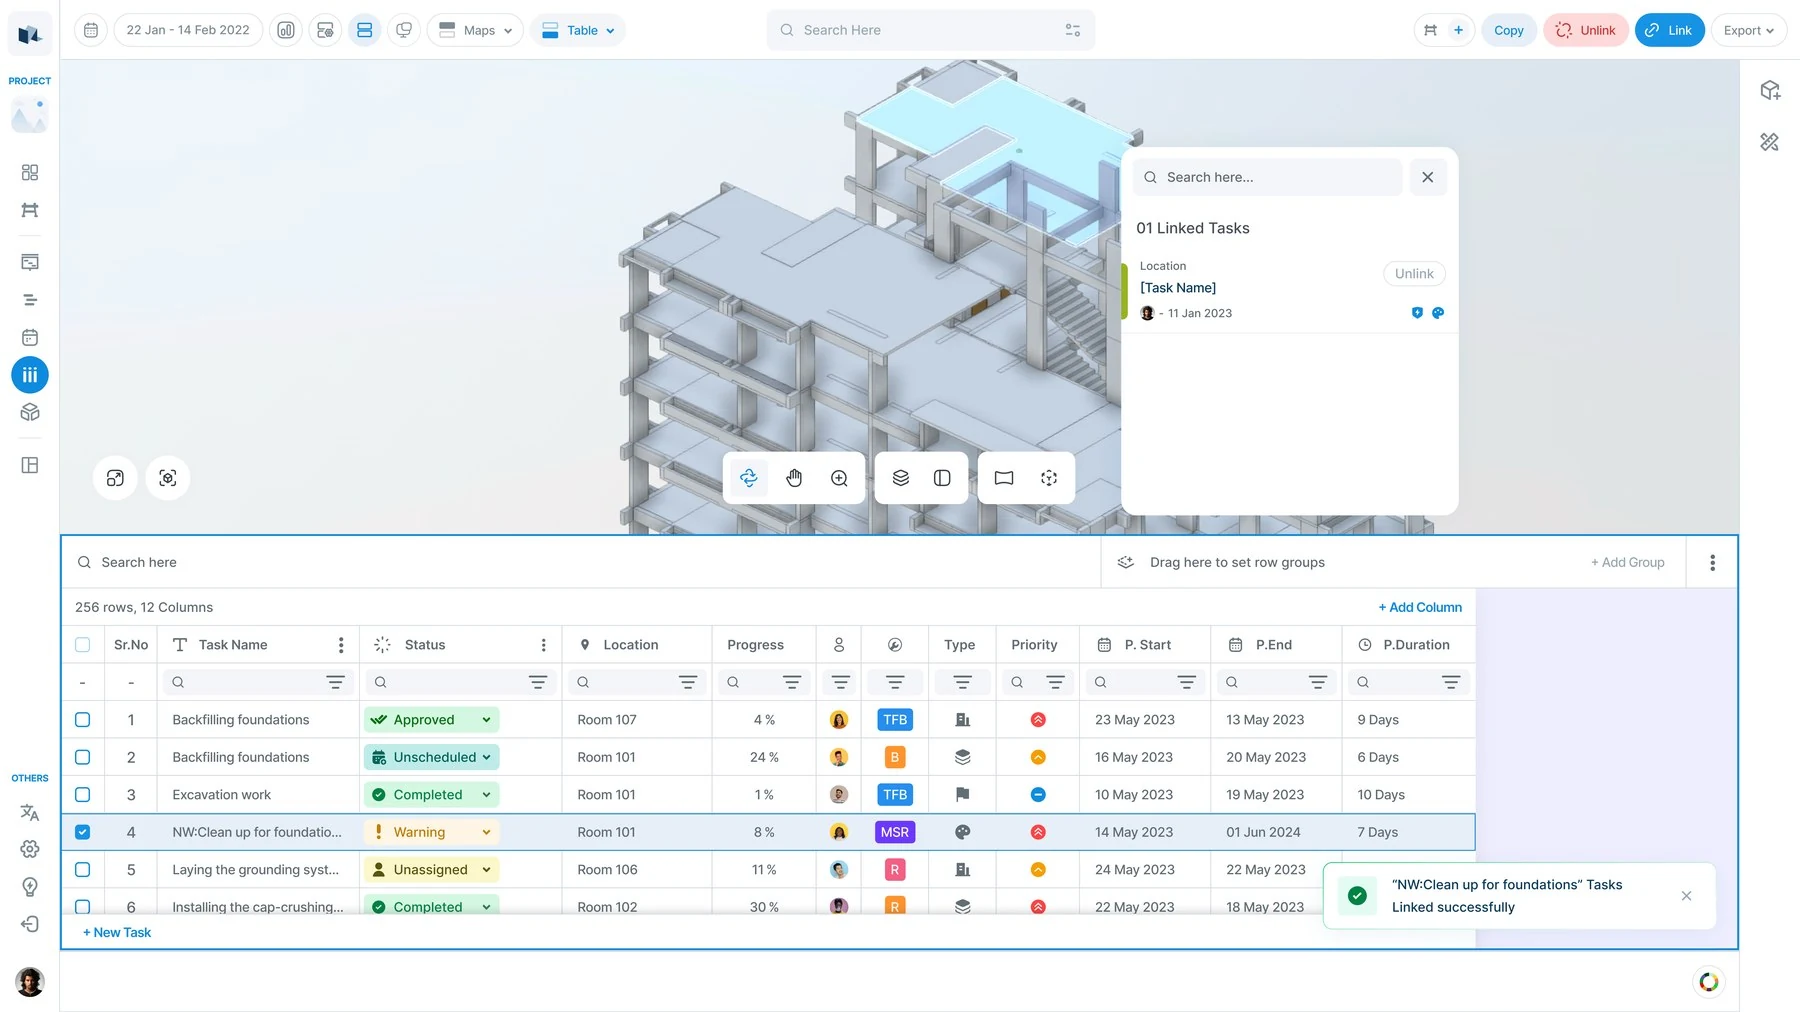Click the screenshot capture icon beside expand view
The height and width of the screenshot is (1012, 1800).
(x=168, y=478)
